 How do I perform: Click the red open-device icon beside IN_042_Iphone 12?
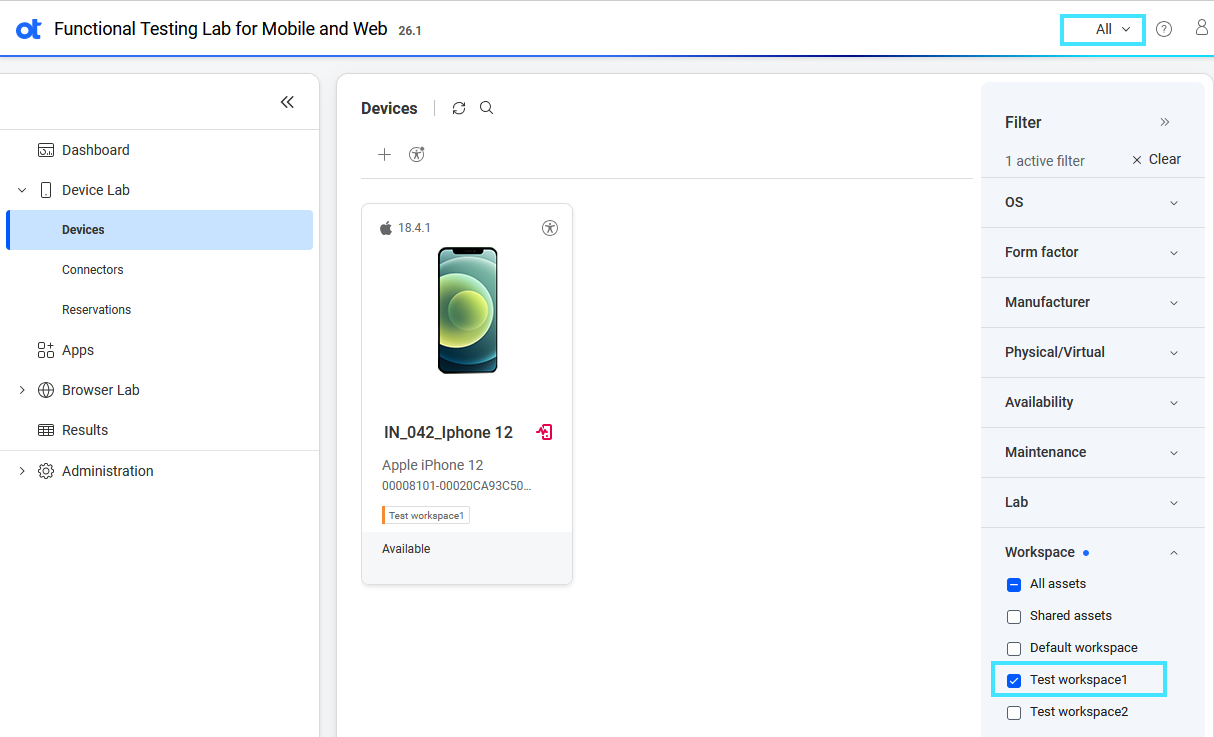pyautogui.click(x=544, y=432)
